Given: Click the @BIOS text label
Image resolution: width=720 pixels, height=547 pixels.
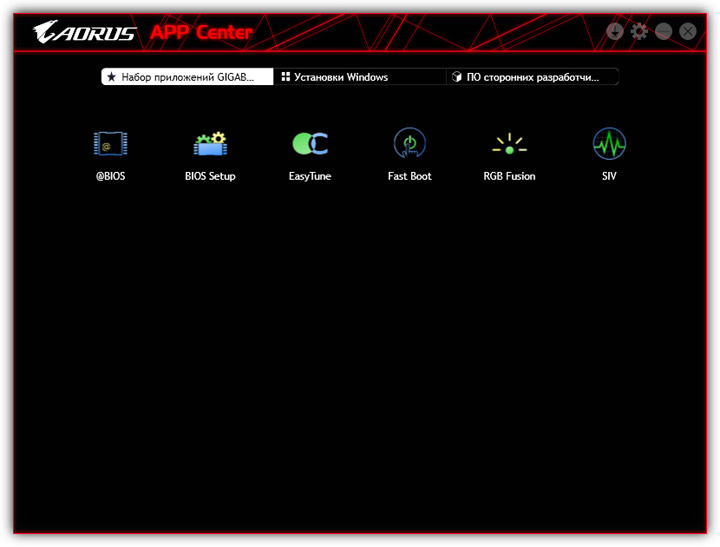Looking at the screenshot, I should pyautogui.click(x=111, y=176).
